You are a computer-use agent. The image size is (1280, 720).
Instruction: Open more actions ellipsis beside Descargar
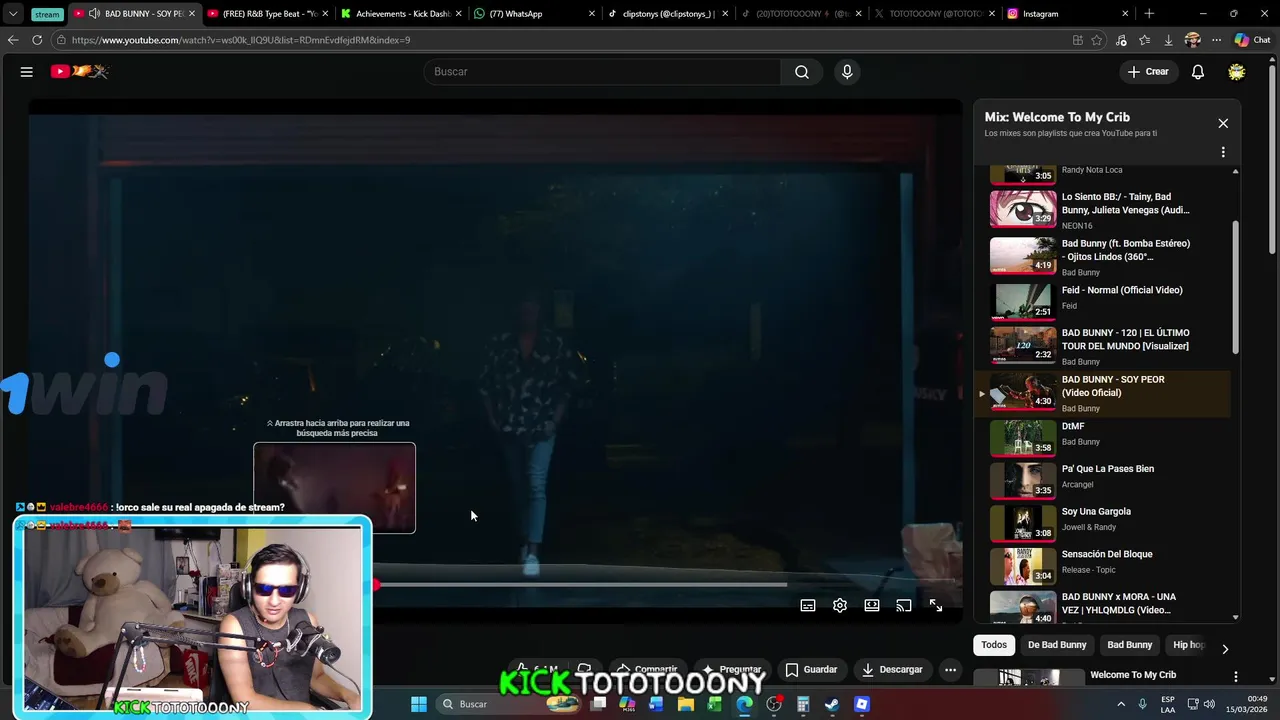pyautogui.click(x=951, y=669)
